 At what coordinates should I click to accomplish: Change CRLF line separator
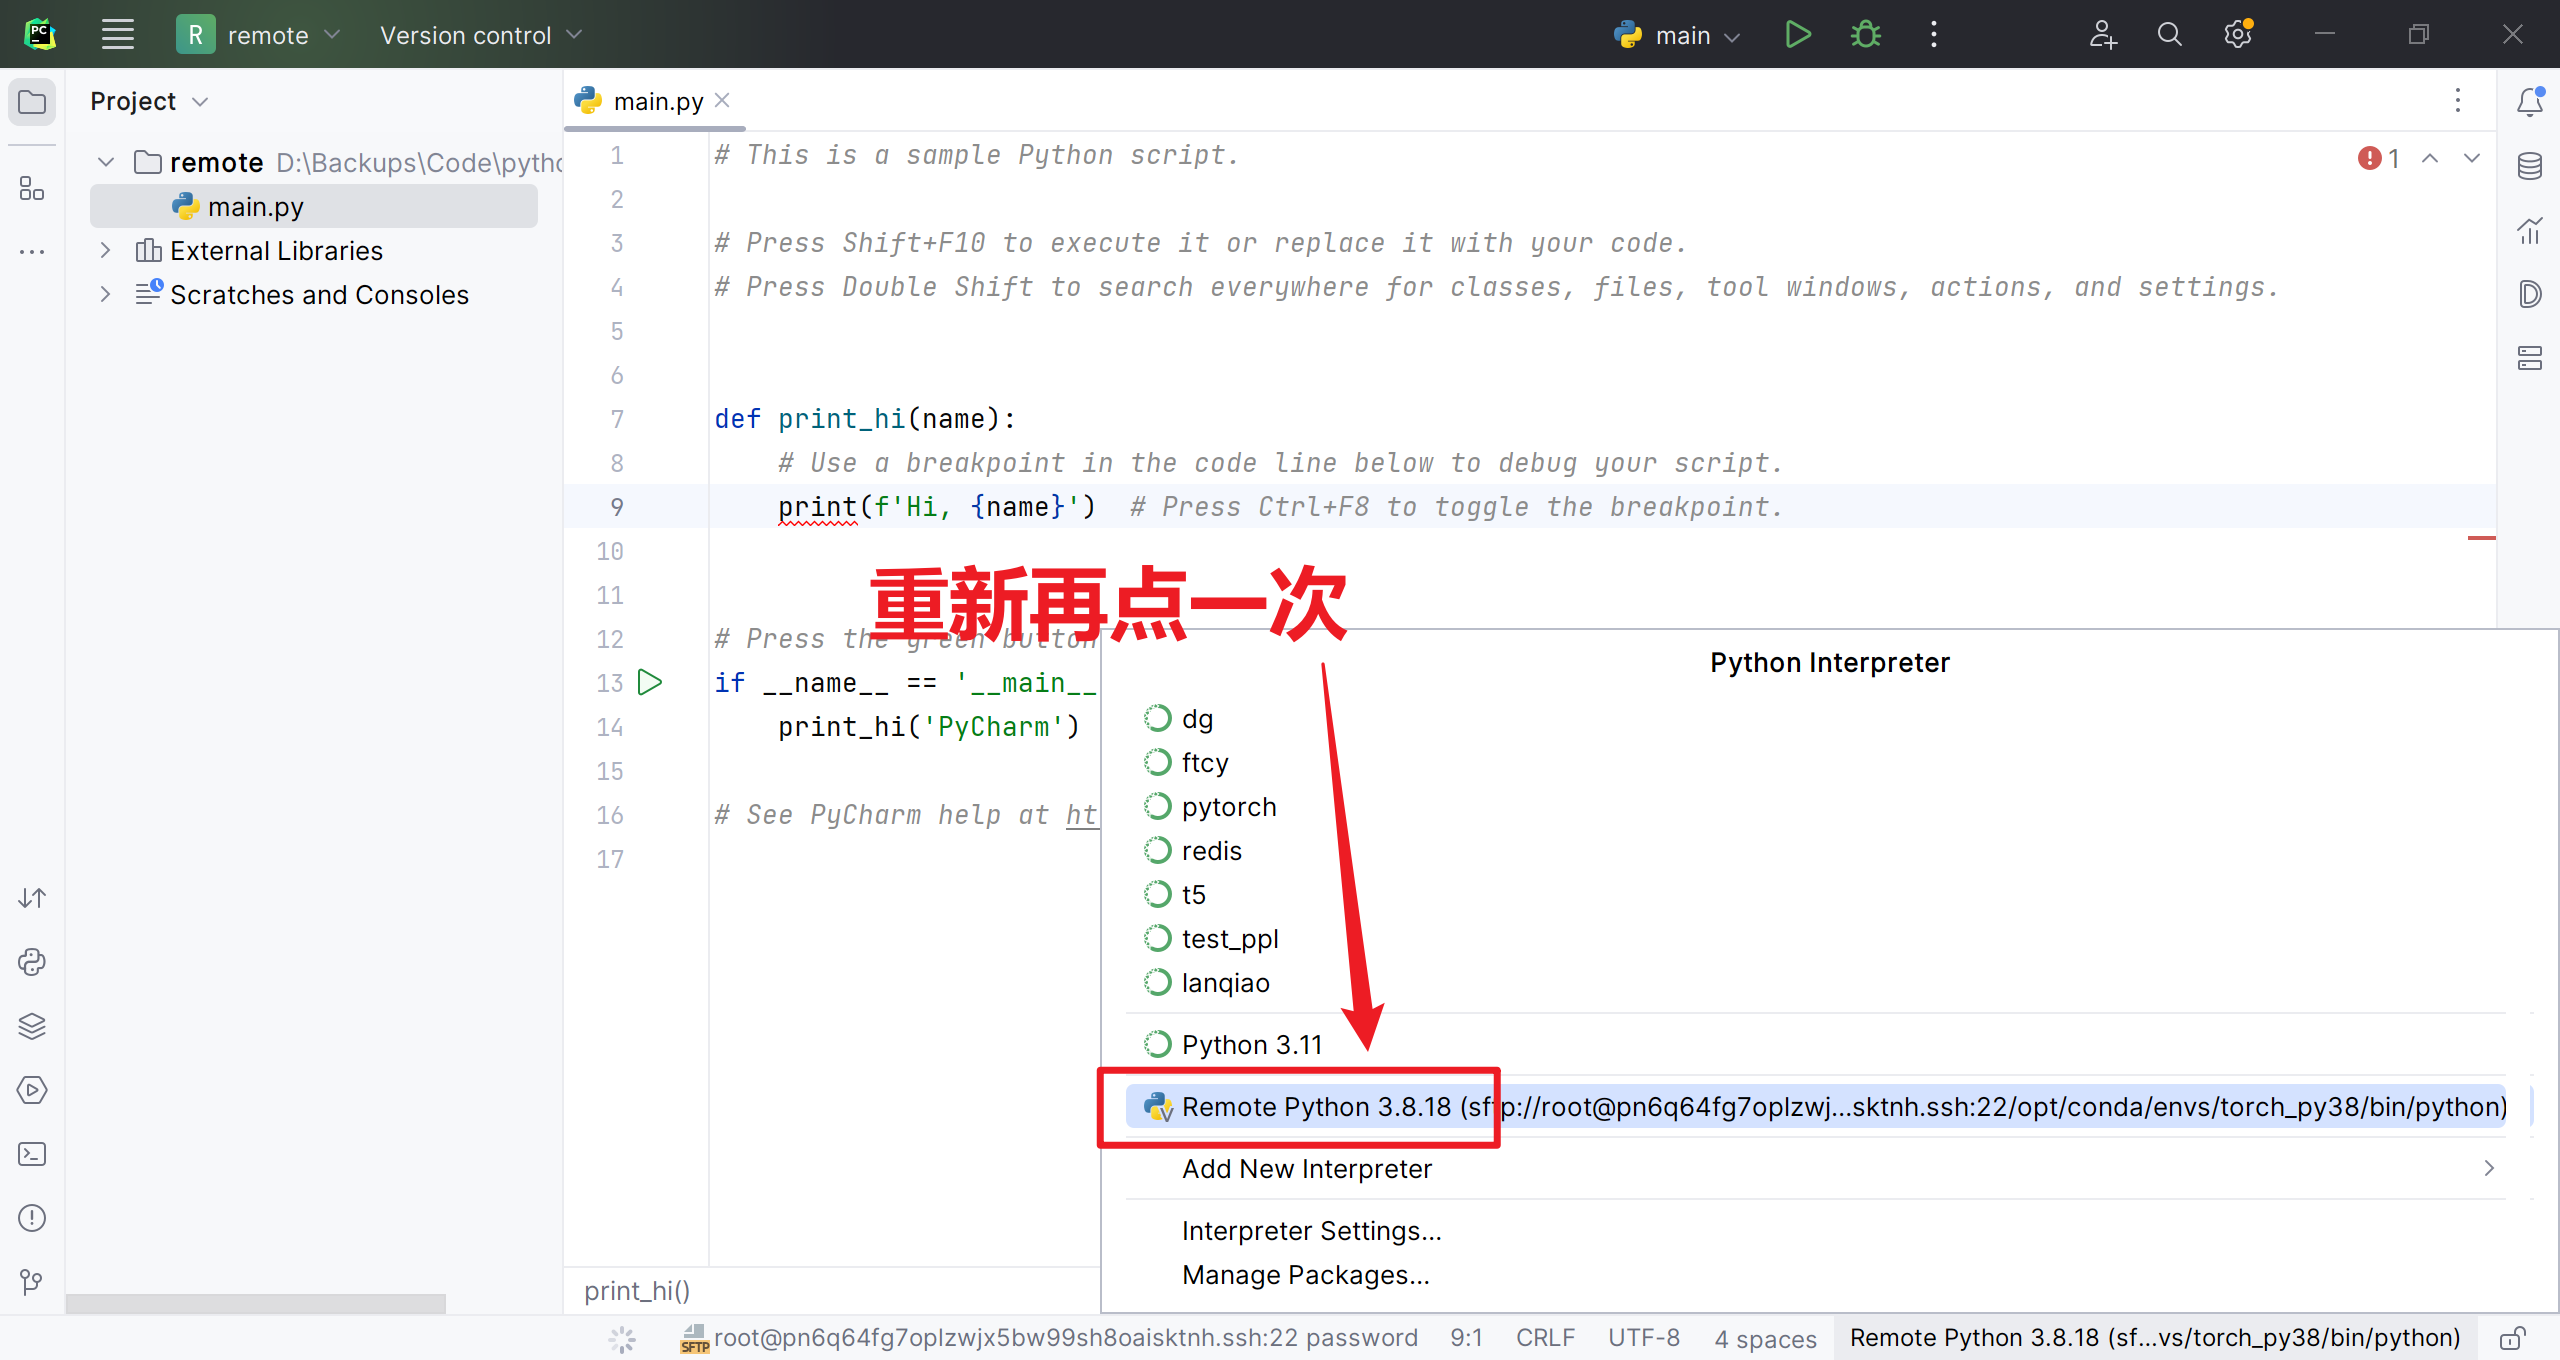click(1545, 1338)
